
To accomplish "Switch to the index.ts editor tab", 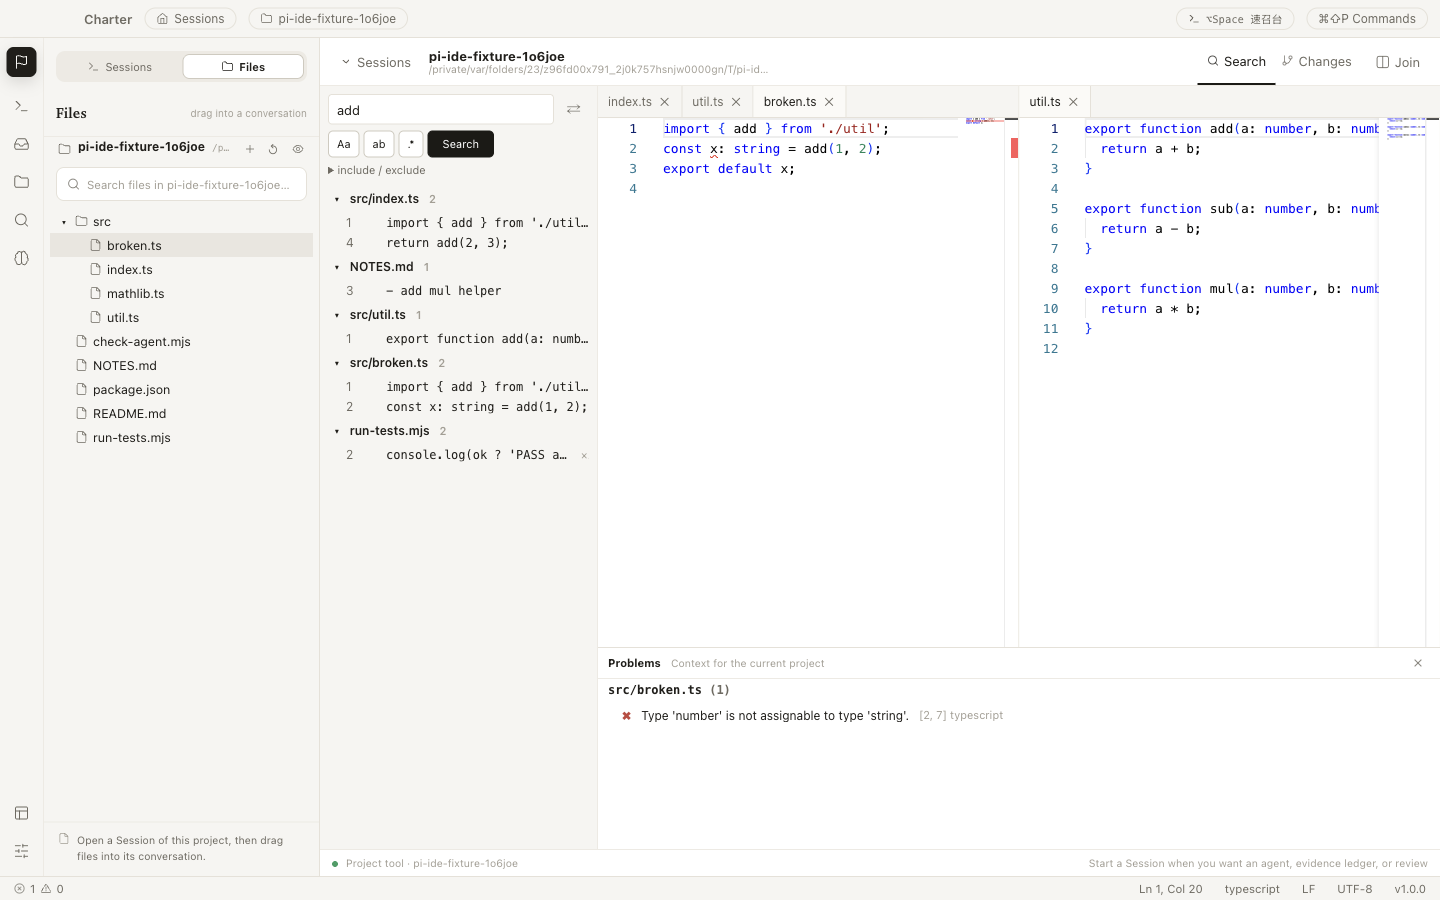I will pyautogui.click(x=630, y=102).
